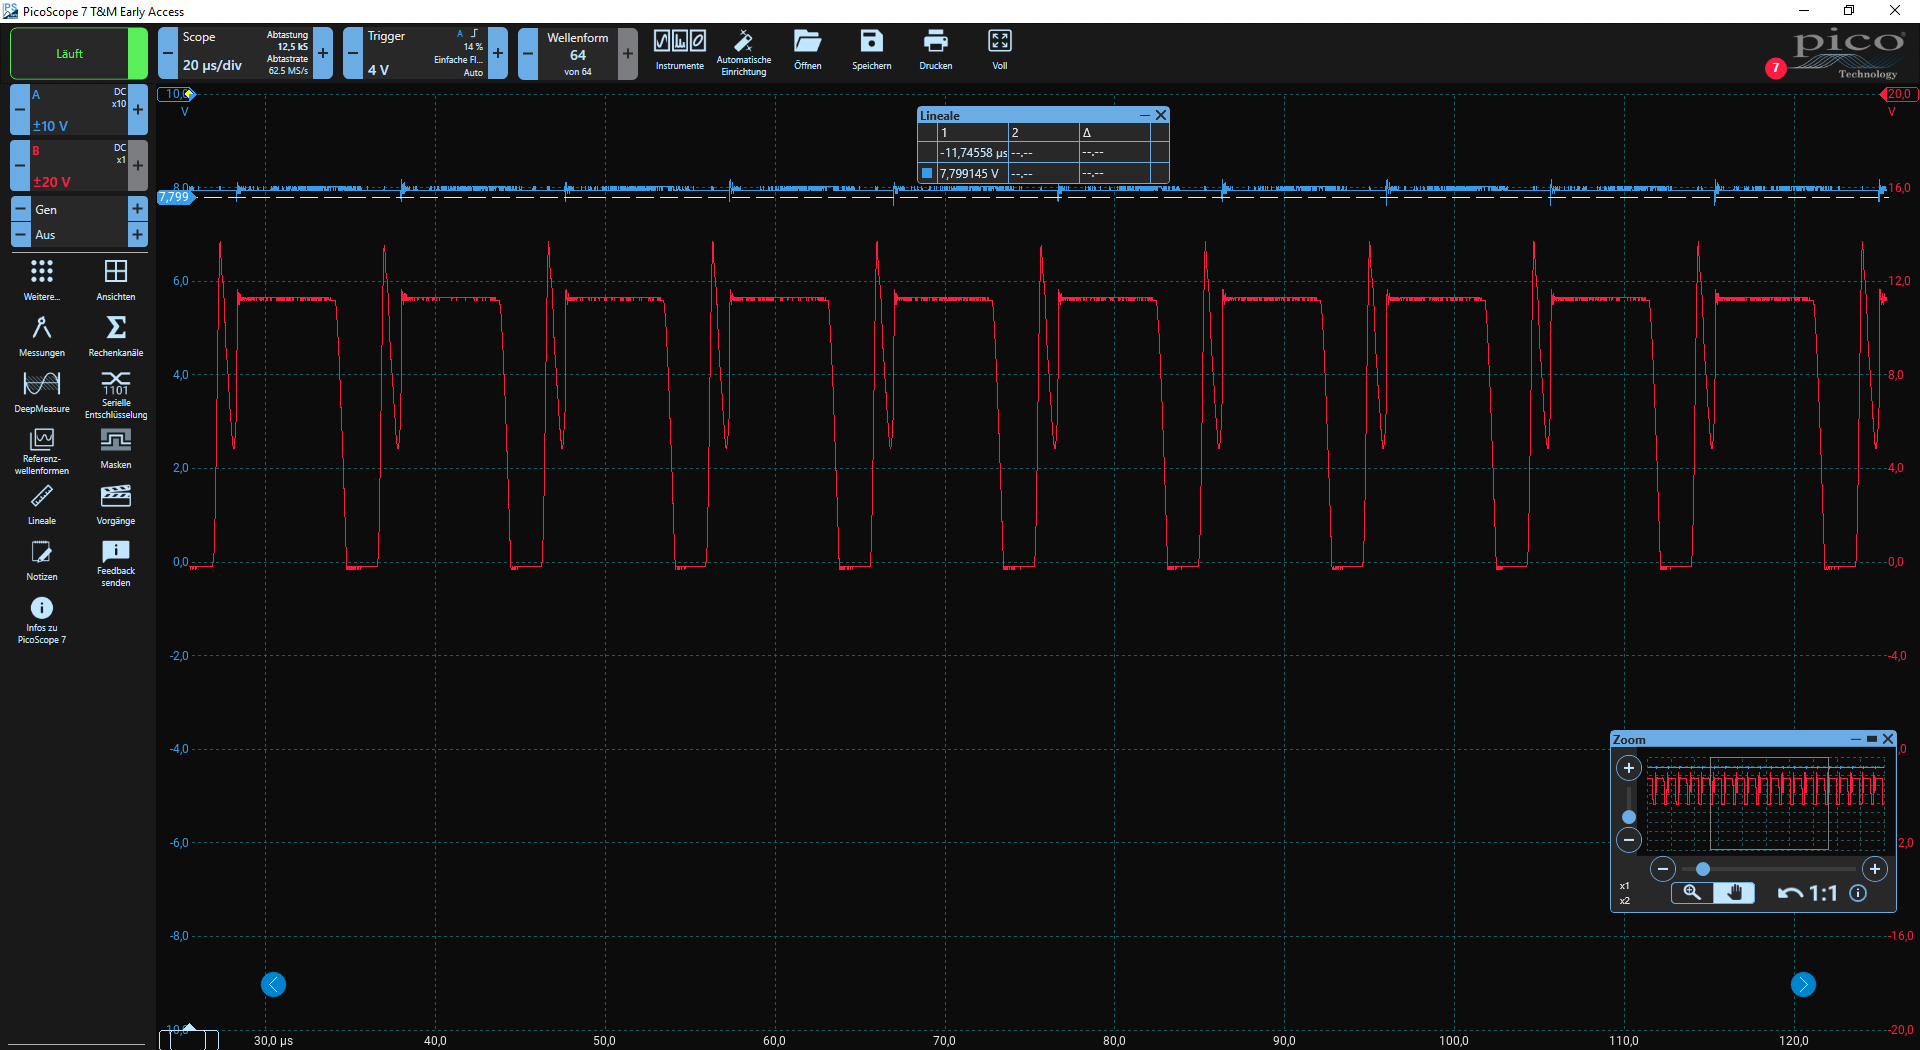Open channel B ±20 V options

[79, 166]
